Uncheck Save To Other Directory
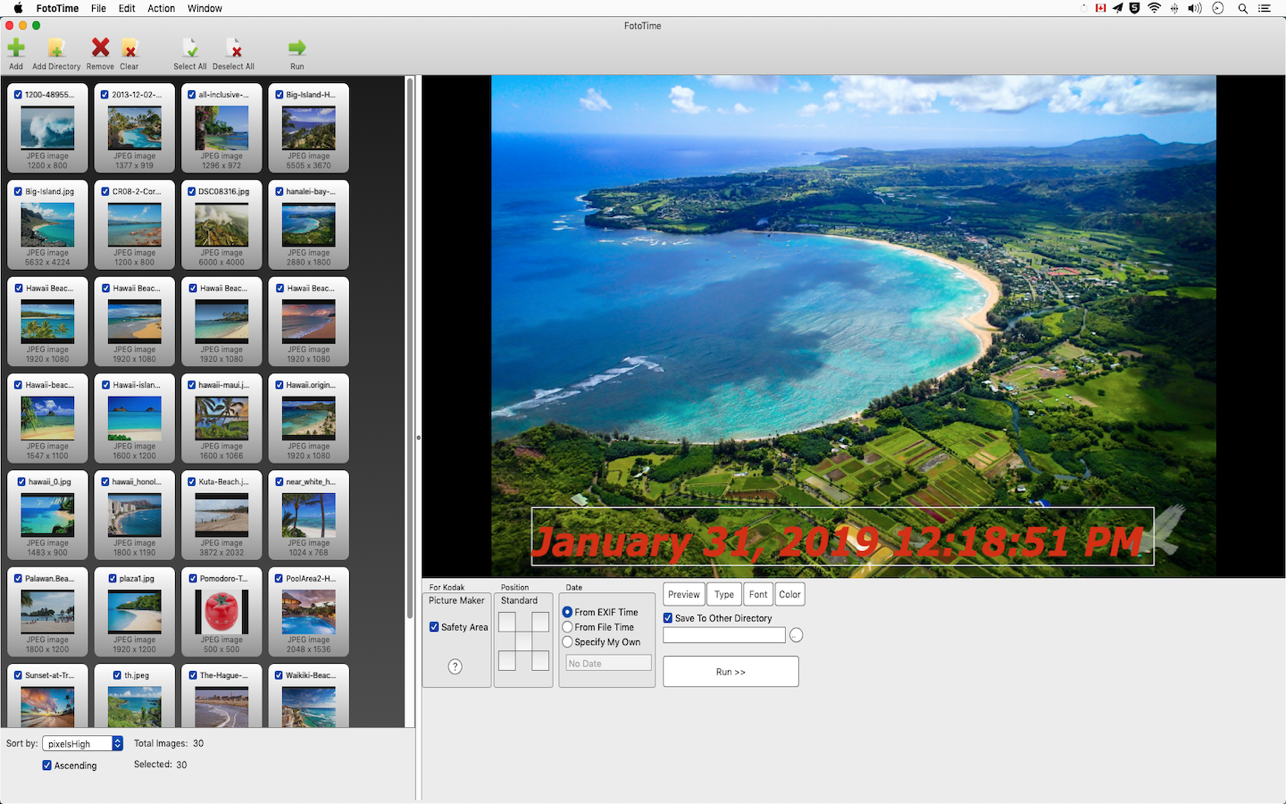The width and height of the screenshot is (1286, 804). tap(668, 618)
